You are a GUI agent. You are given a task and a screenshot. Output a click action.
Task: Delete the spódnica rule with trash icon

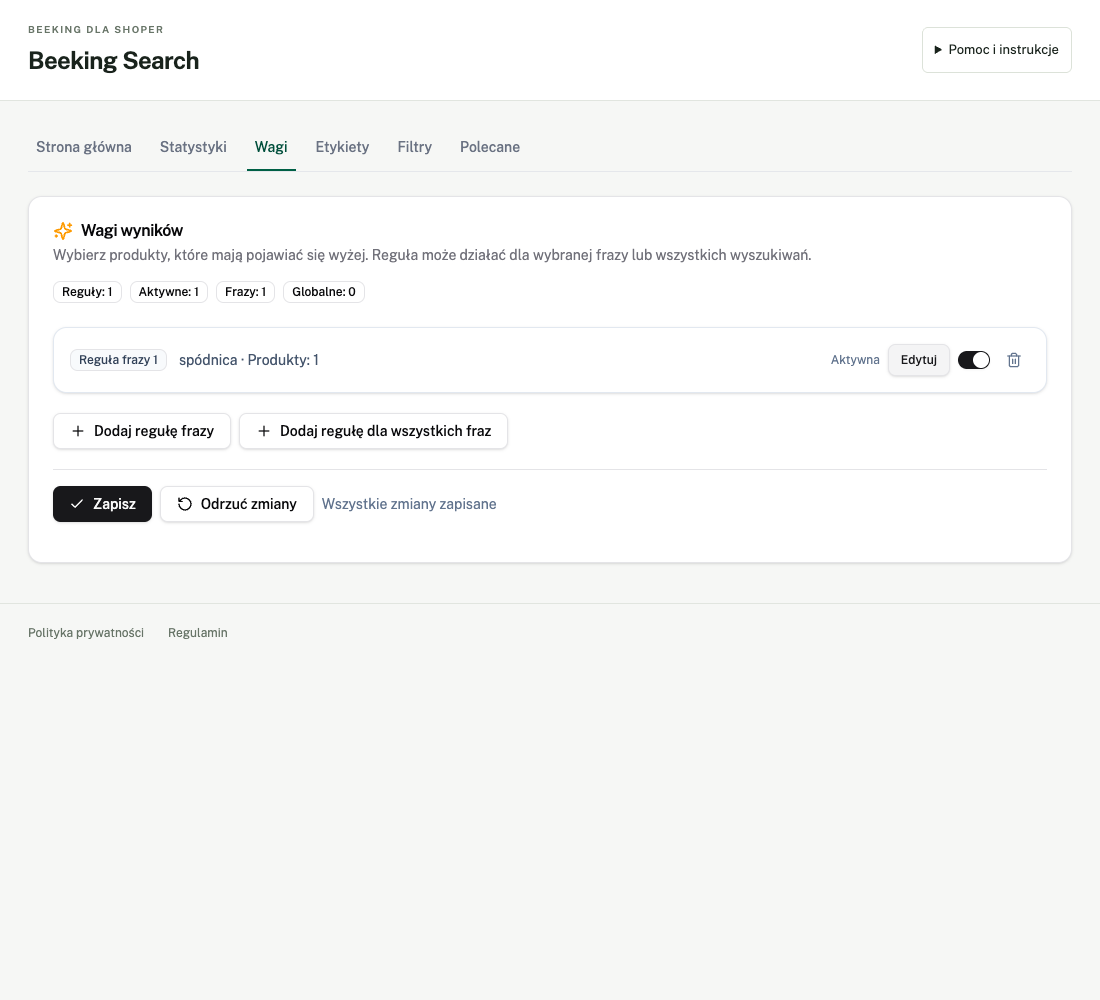tap(1014, 360)
